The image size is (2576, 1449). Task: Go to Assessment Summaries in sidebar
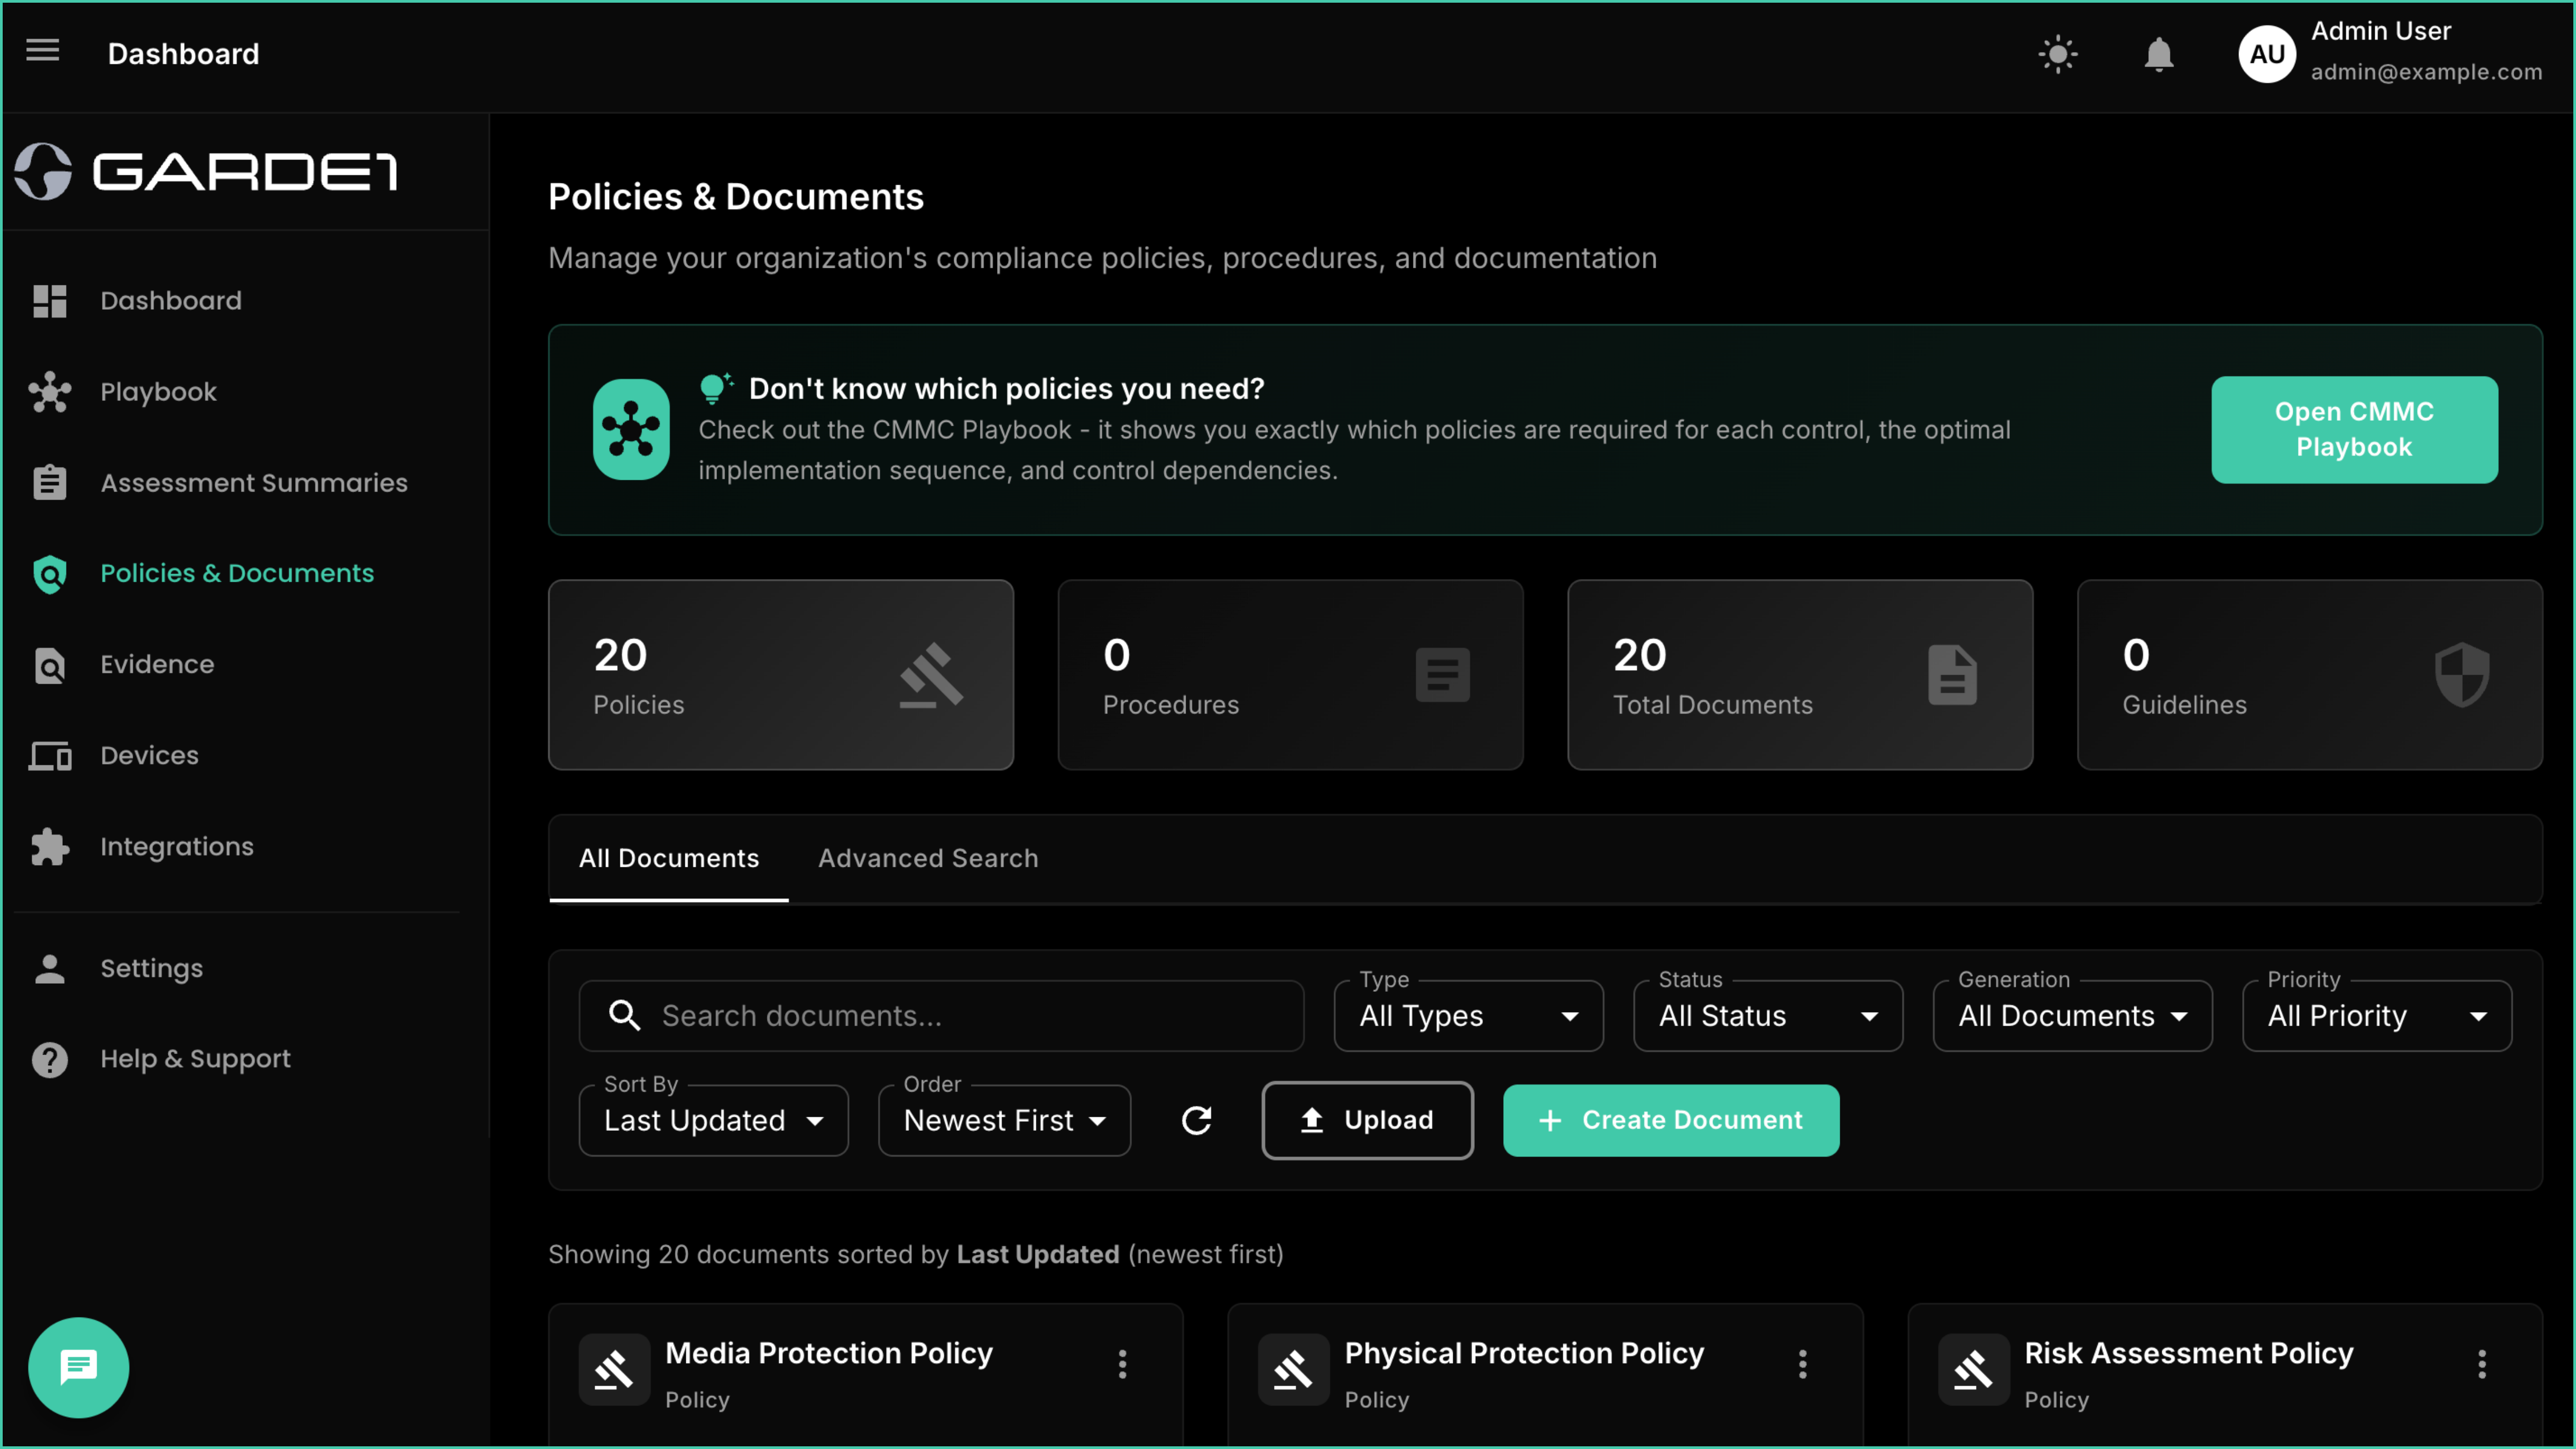point(253,483)
